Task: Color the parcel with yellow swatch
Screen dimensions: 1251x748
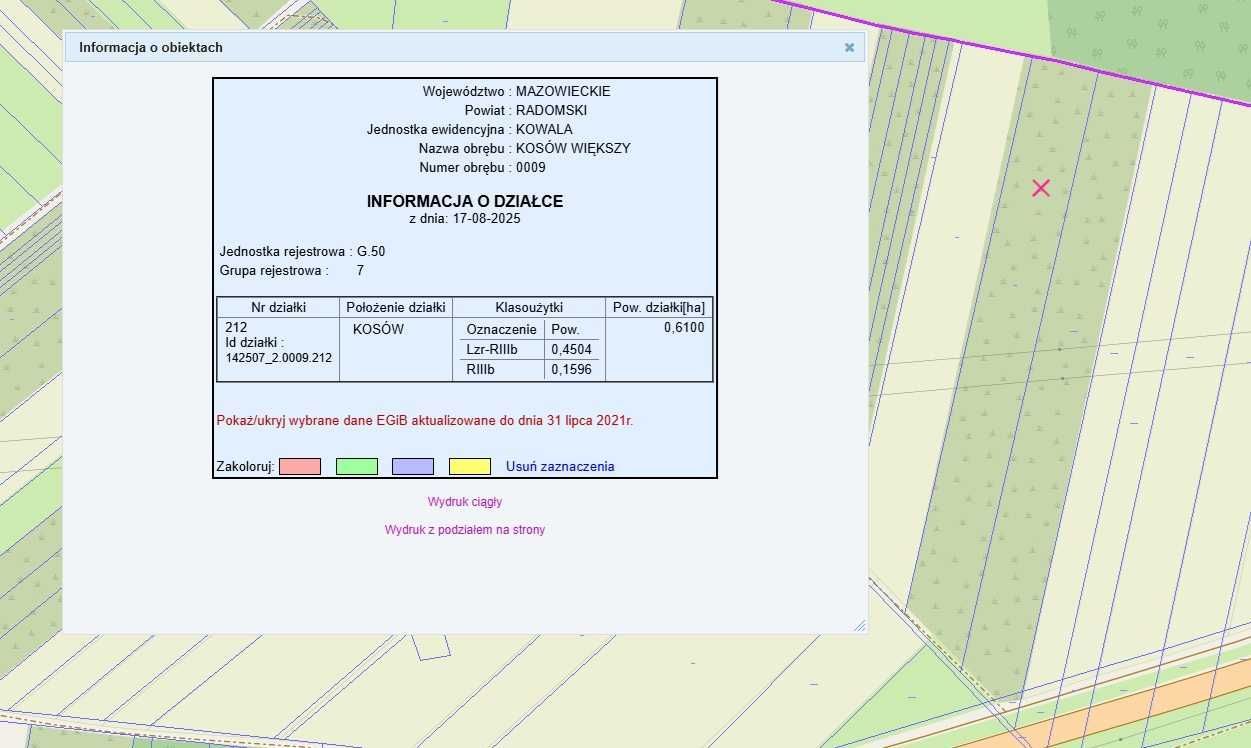Action: tap(470, 466)
